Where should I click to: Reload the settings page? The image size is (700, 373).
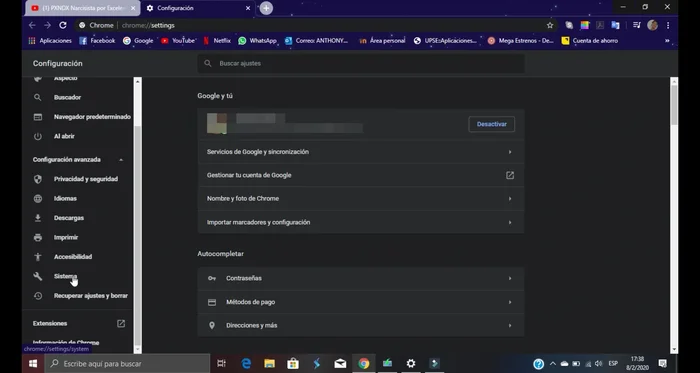(x=63, y=25)
